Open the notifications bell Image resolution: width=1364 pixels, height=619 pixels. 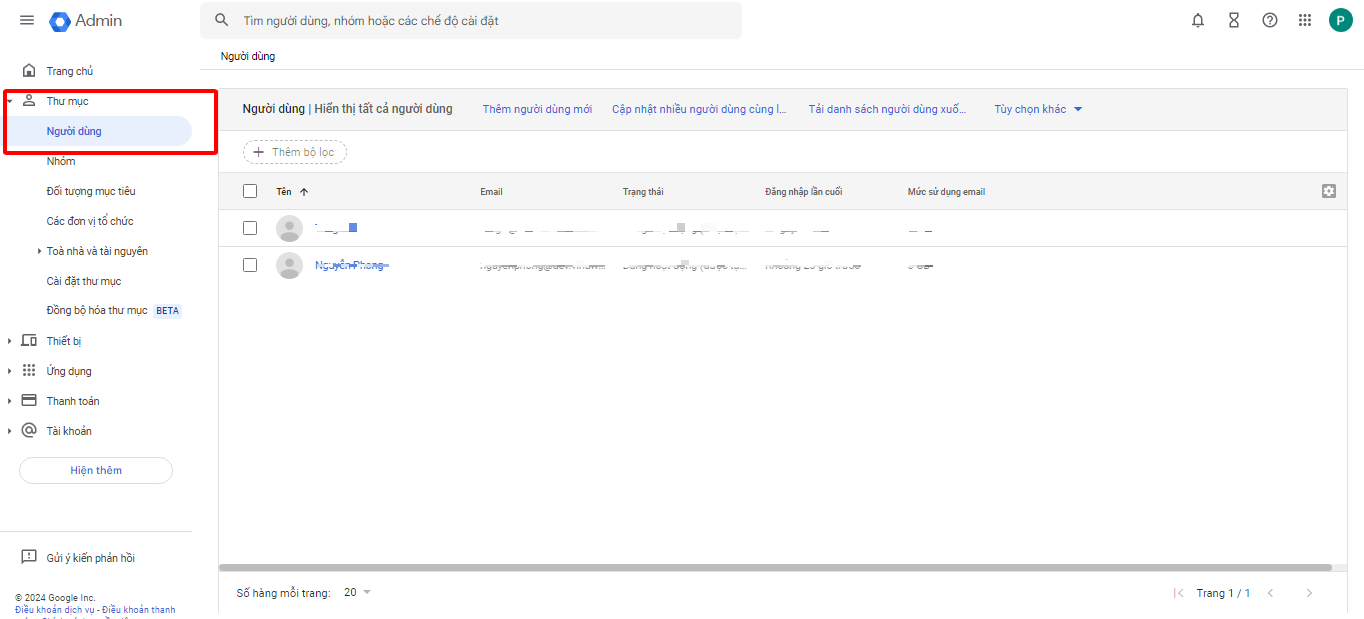coord(1198,20)
